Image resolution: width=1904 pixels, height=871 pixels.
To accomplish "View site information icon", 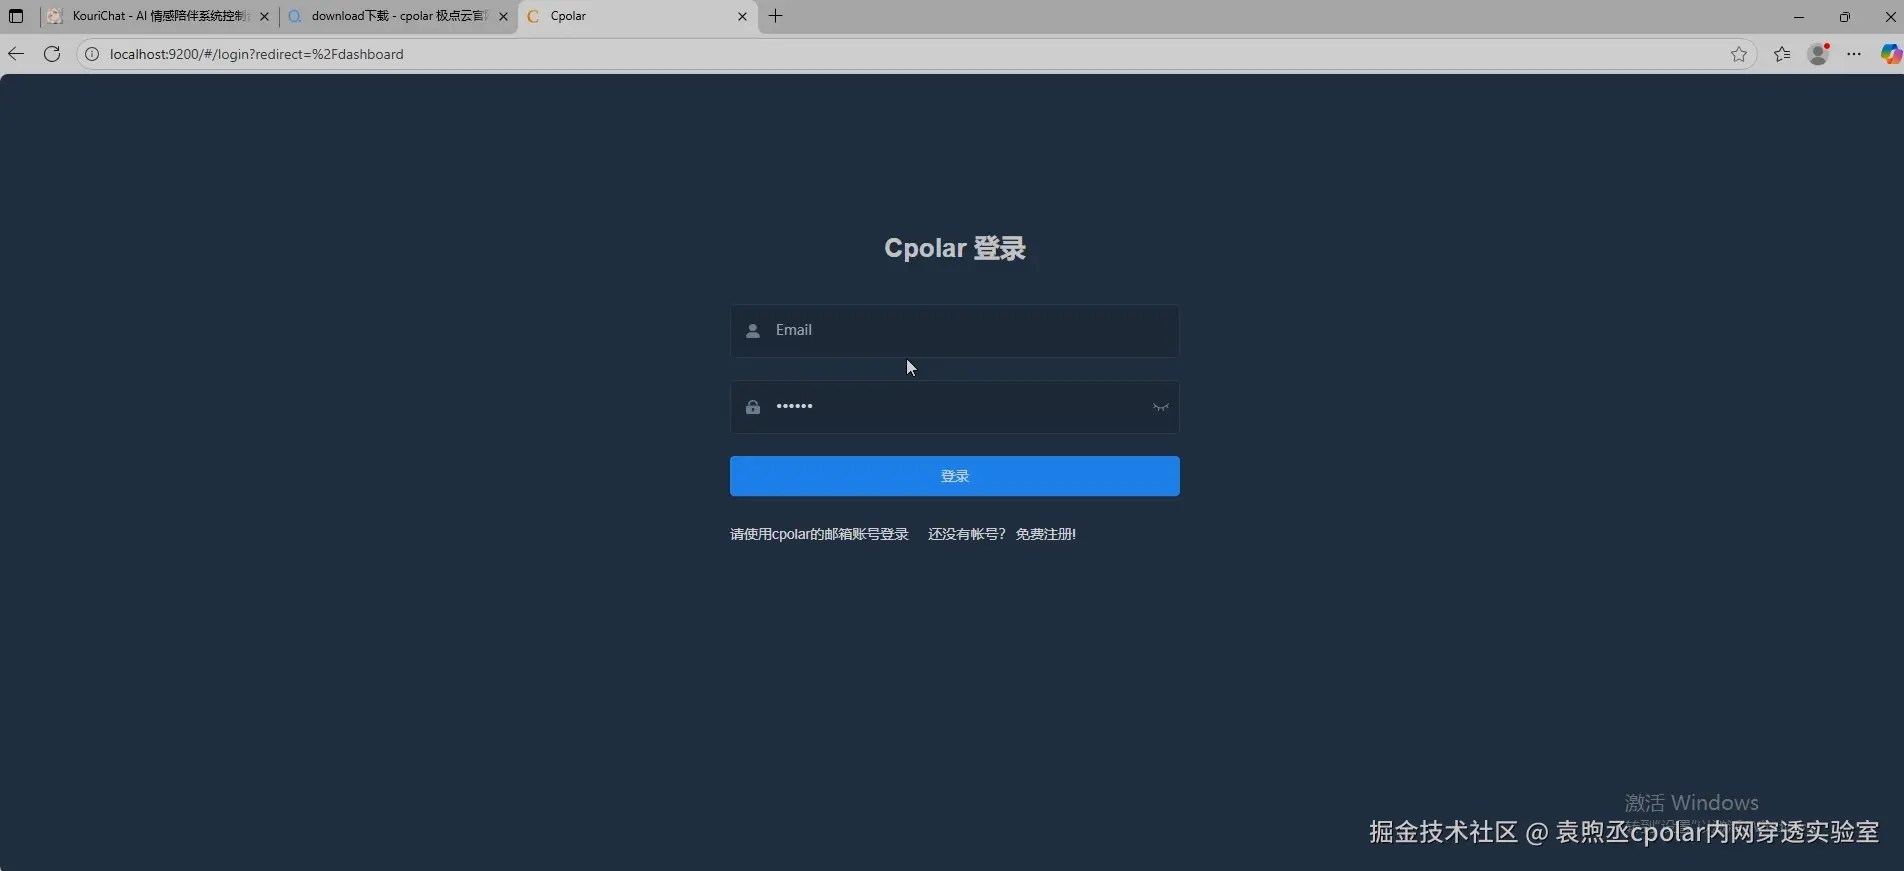I will click(x=92, y=54).
